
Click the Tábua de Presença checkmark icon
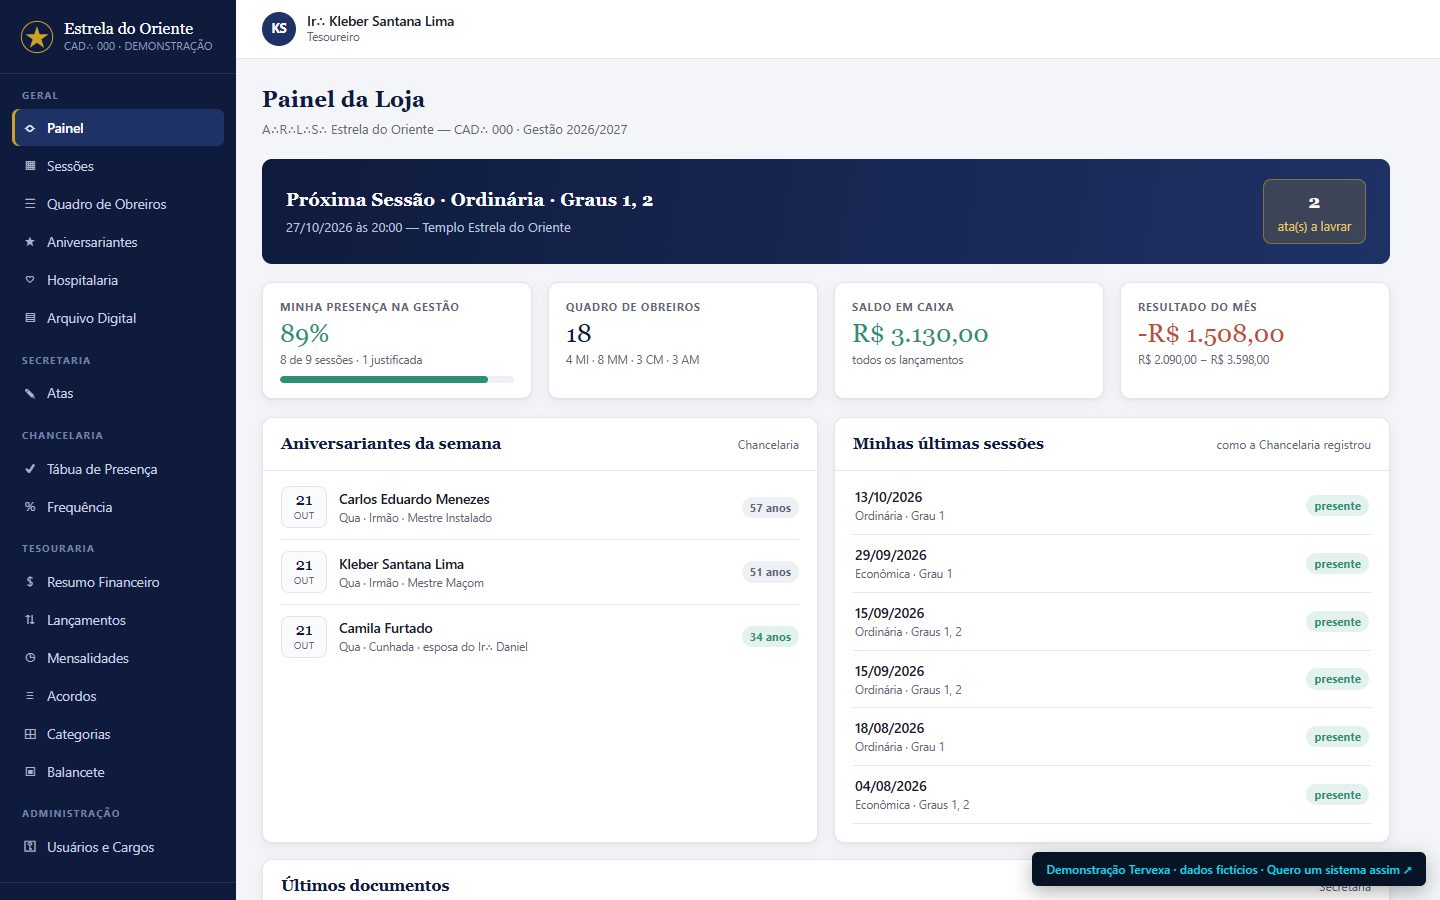point(30,469)
